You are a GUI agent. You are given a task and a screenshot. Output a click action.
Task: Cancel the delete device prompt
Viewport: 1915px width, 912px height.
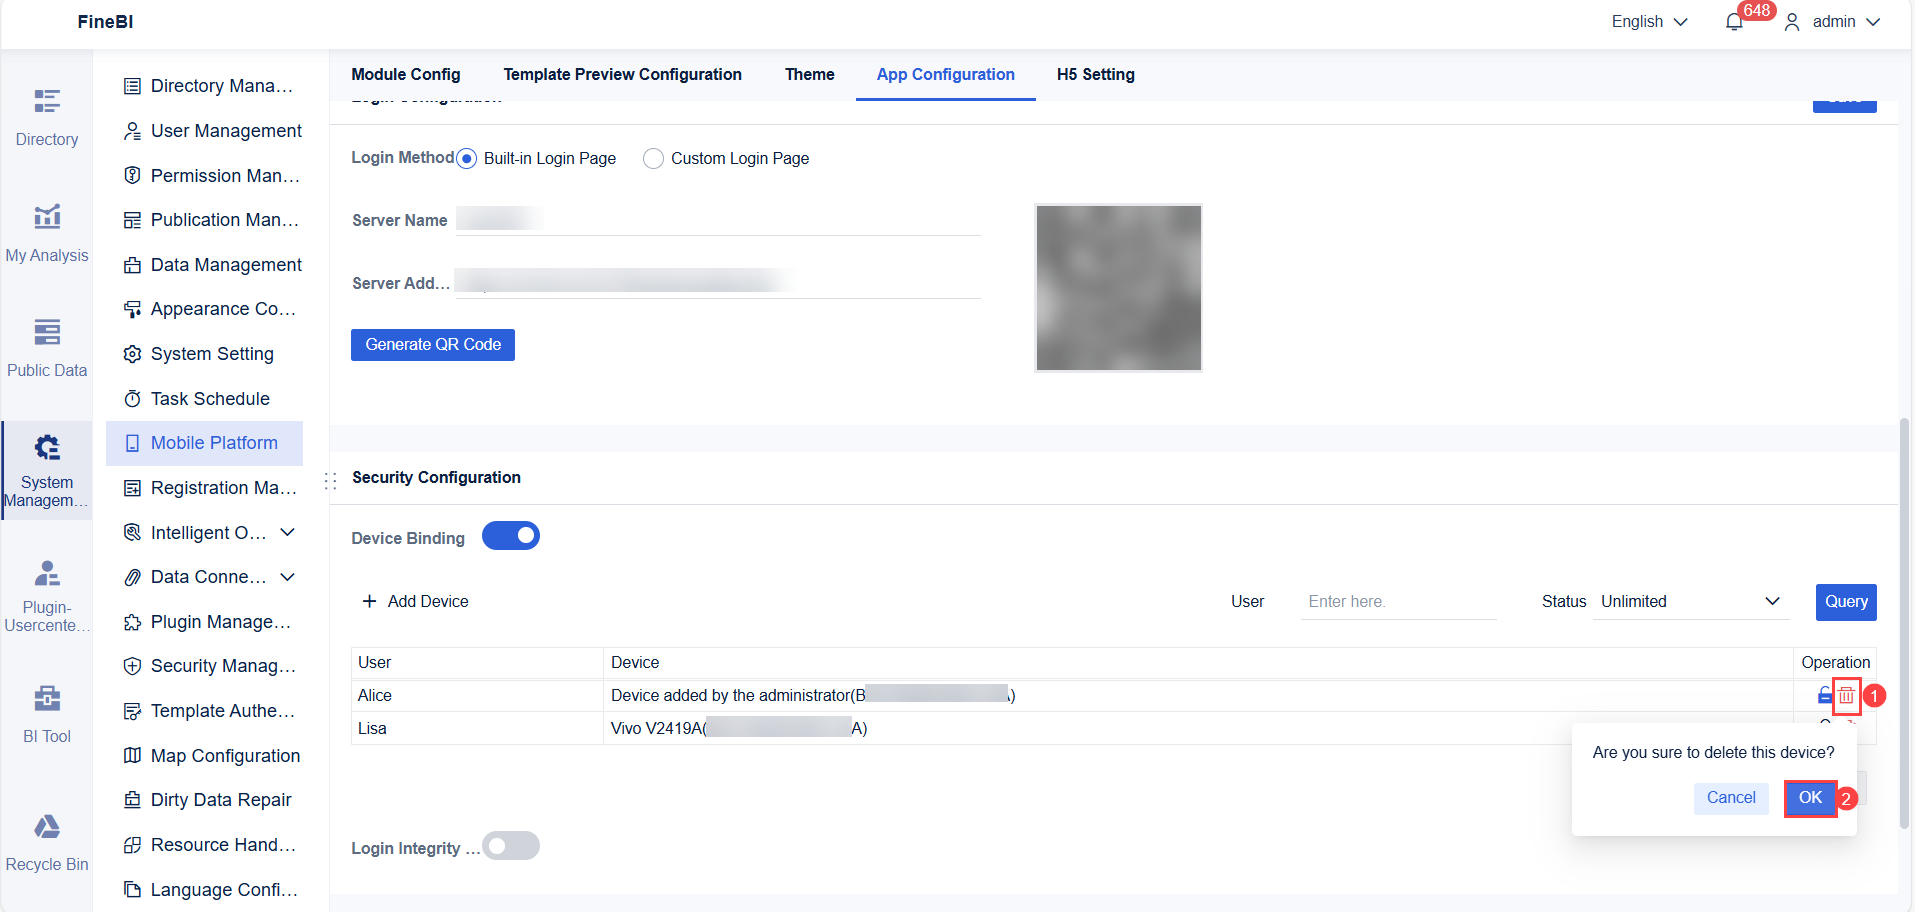pos(1731,798)
